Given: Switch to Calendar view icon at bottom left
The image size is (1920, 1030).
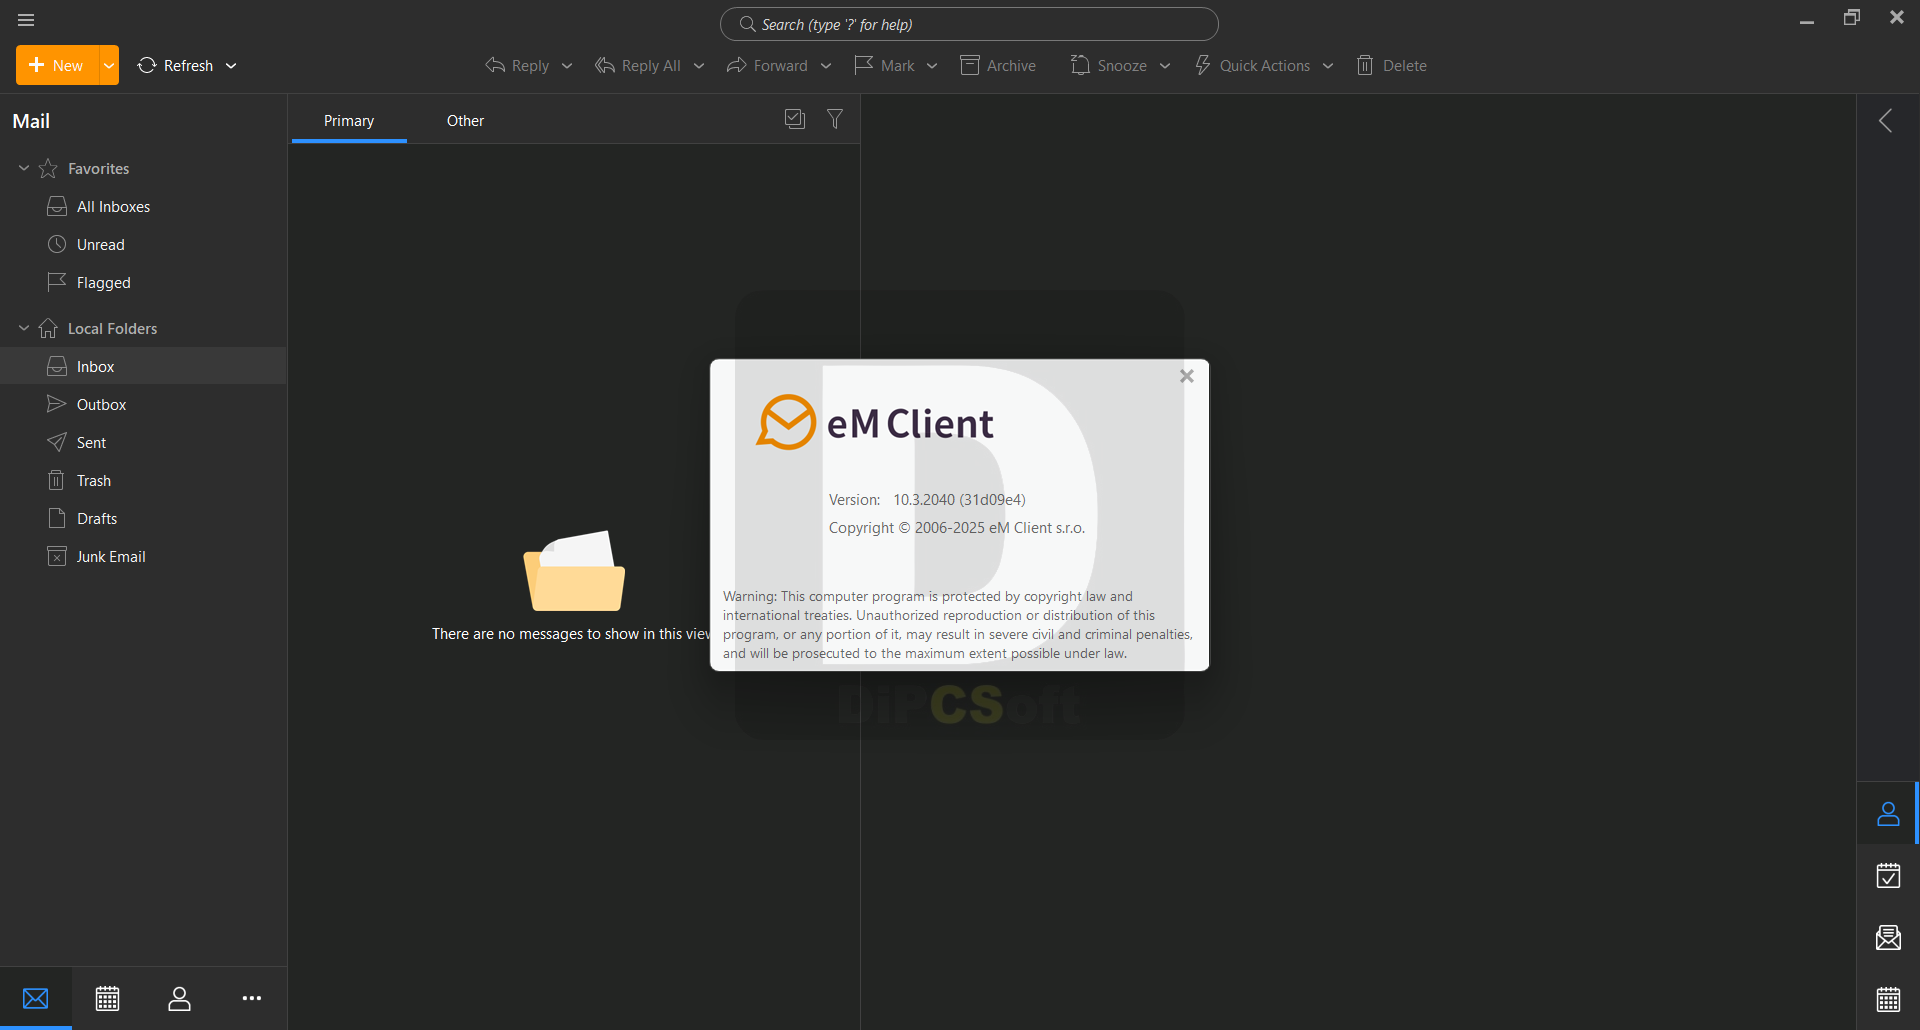Looking at the screenshot, I should click(108, 998).
